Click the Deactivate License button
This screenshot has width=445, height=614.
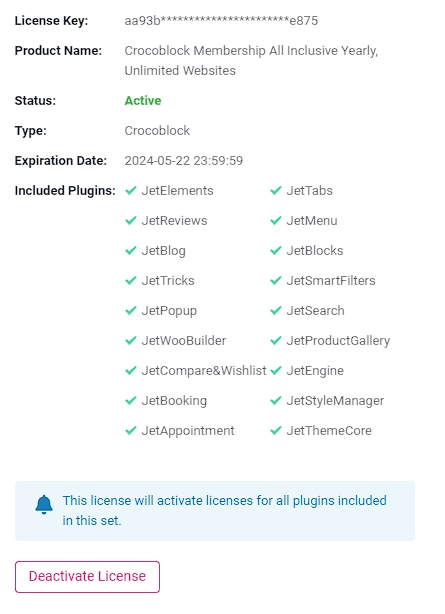tap(87, 576)
